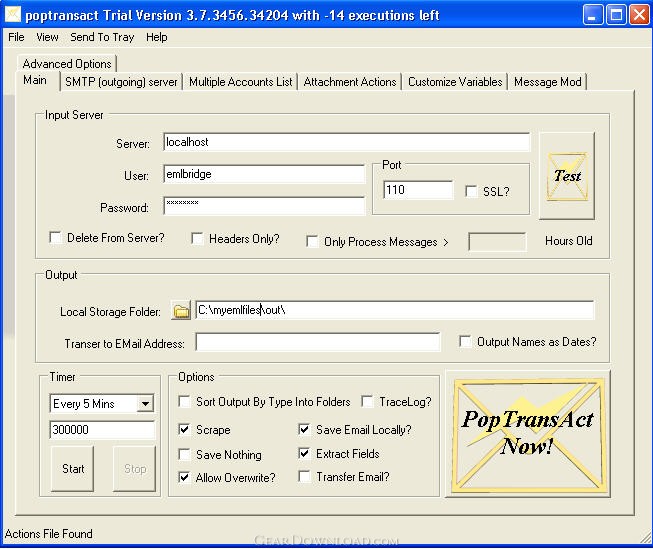This screenshot has width=653, height=549.
Task: Click the Actions File Found status text
Action: click(x=49, y=534)
